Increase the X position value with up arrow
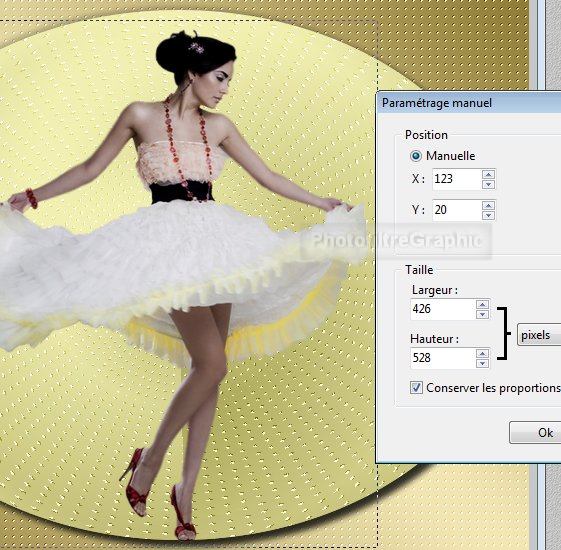 click(488, 174)
